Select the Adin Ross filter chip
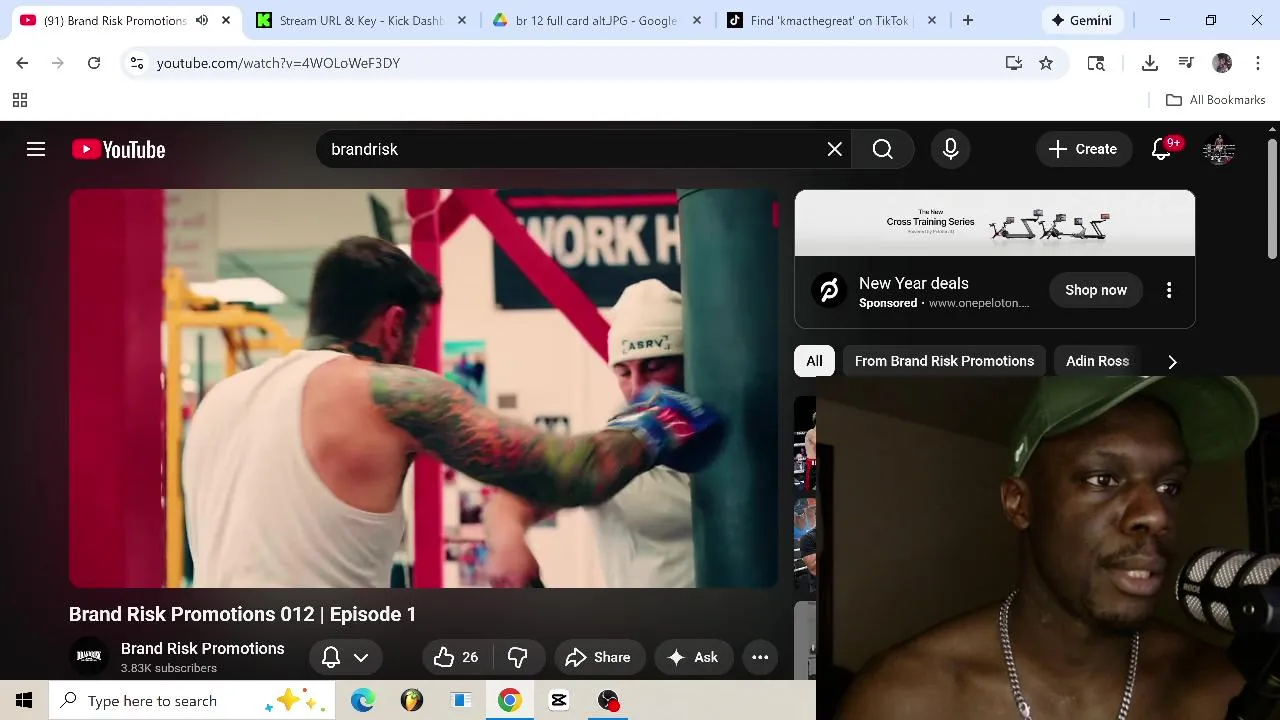The image size is (1280, 720). click(x=1097, y=361)
